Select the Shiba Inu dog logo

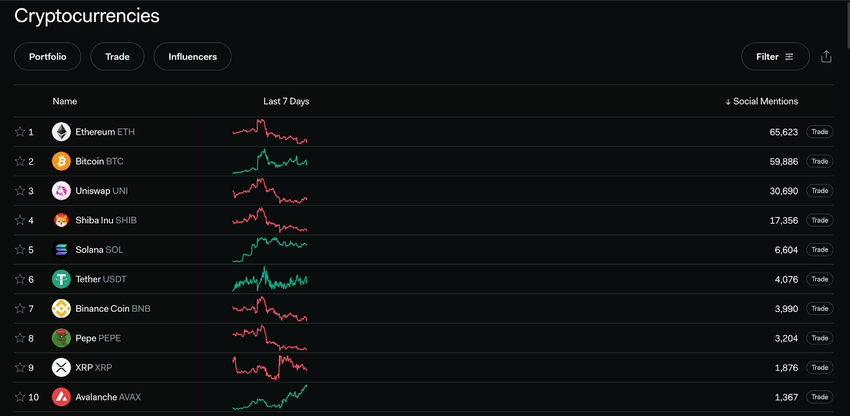(x=61, y=220)
